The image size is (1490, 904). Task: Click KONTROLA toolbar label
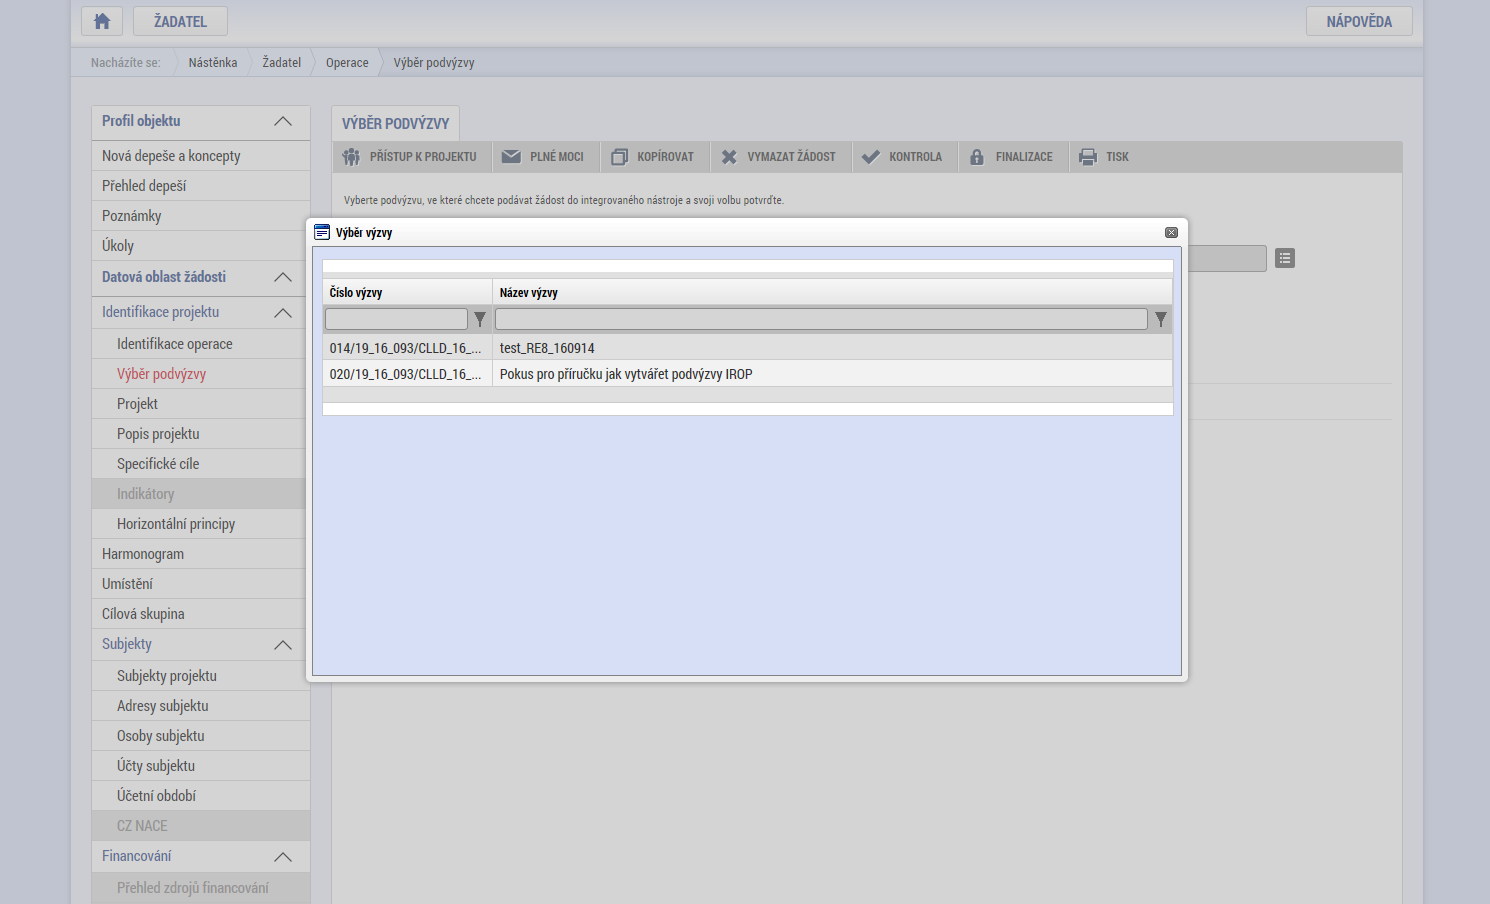tap(915, 157)
